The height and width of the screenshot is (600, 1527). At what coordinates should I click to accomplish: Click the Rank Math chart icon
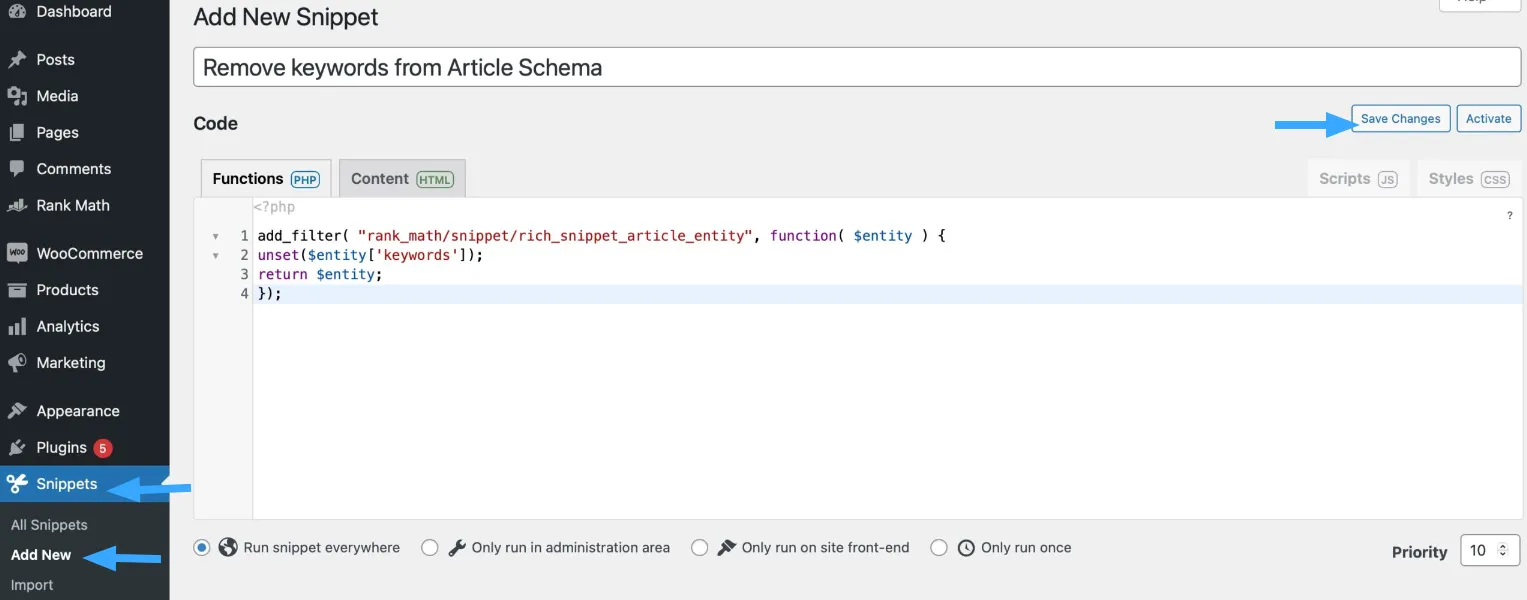pyautogui.click(x=17, y=205)
